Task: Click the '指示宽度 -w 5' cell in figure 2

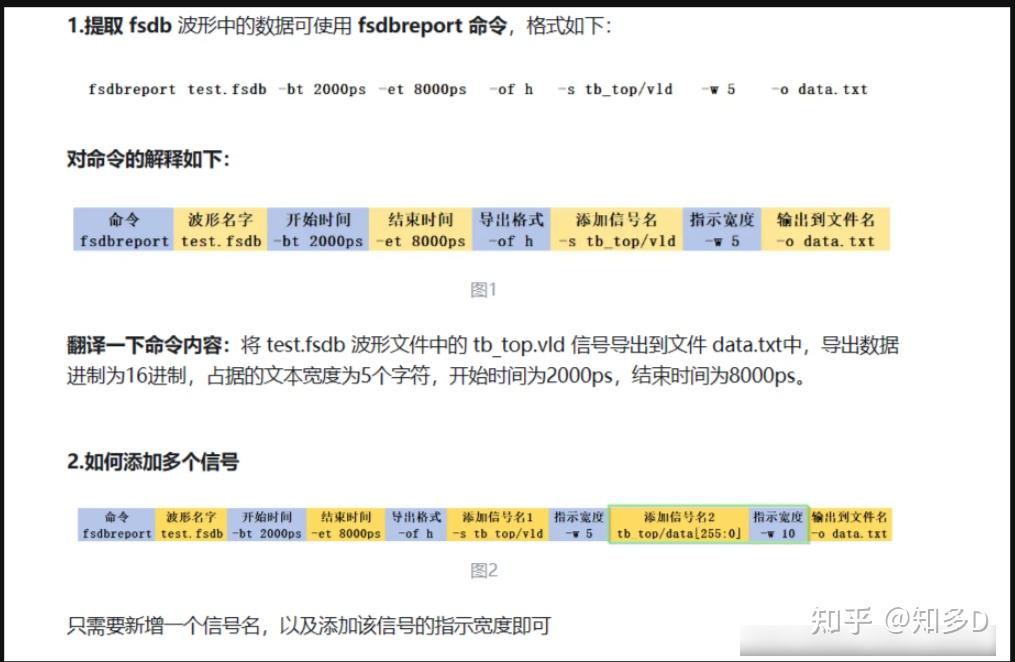Action: [579, 525]
